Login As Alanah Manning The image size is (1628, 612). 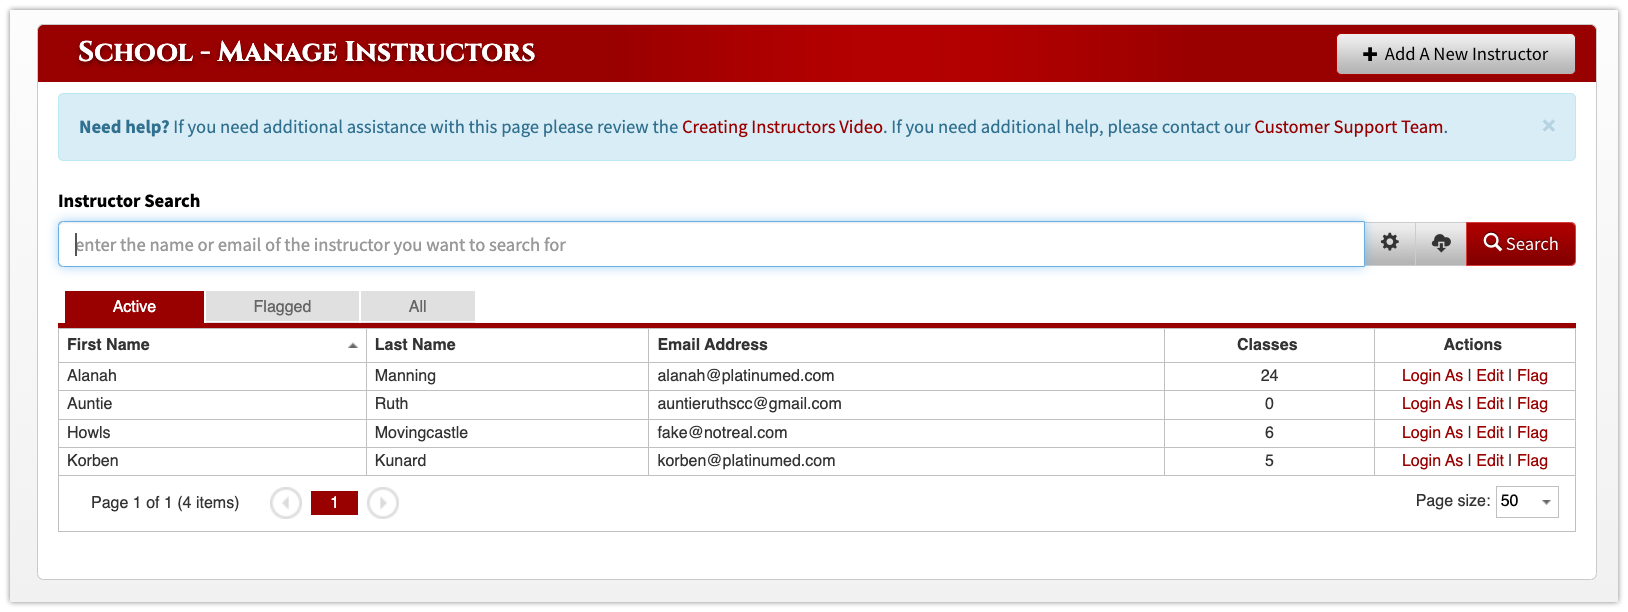point(1432,376)
